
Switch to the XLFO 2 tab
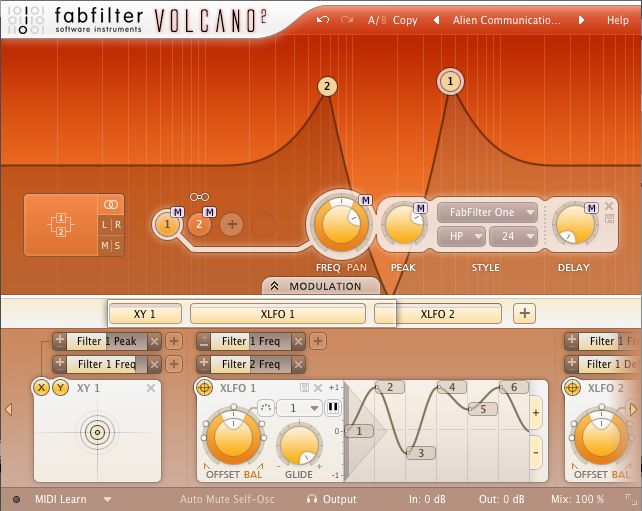point(438,314)
